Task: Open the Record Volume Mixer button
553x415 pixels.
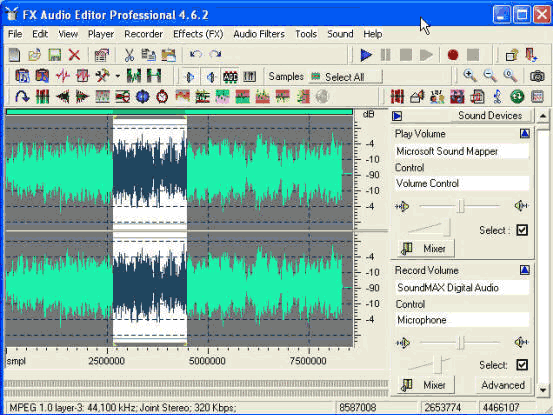Action: click(x=426, y=385)
